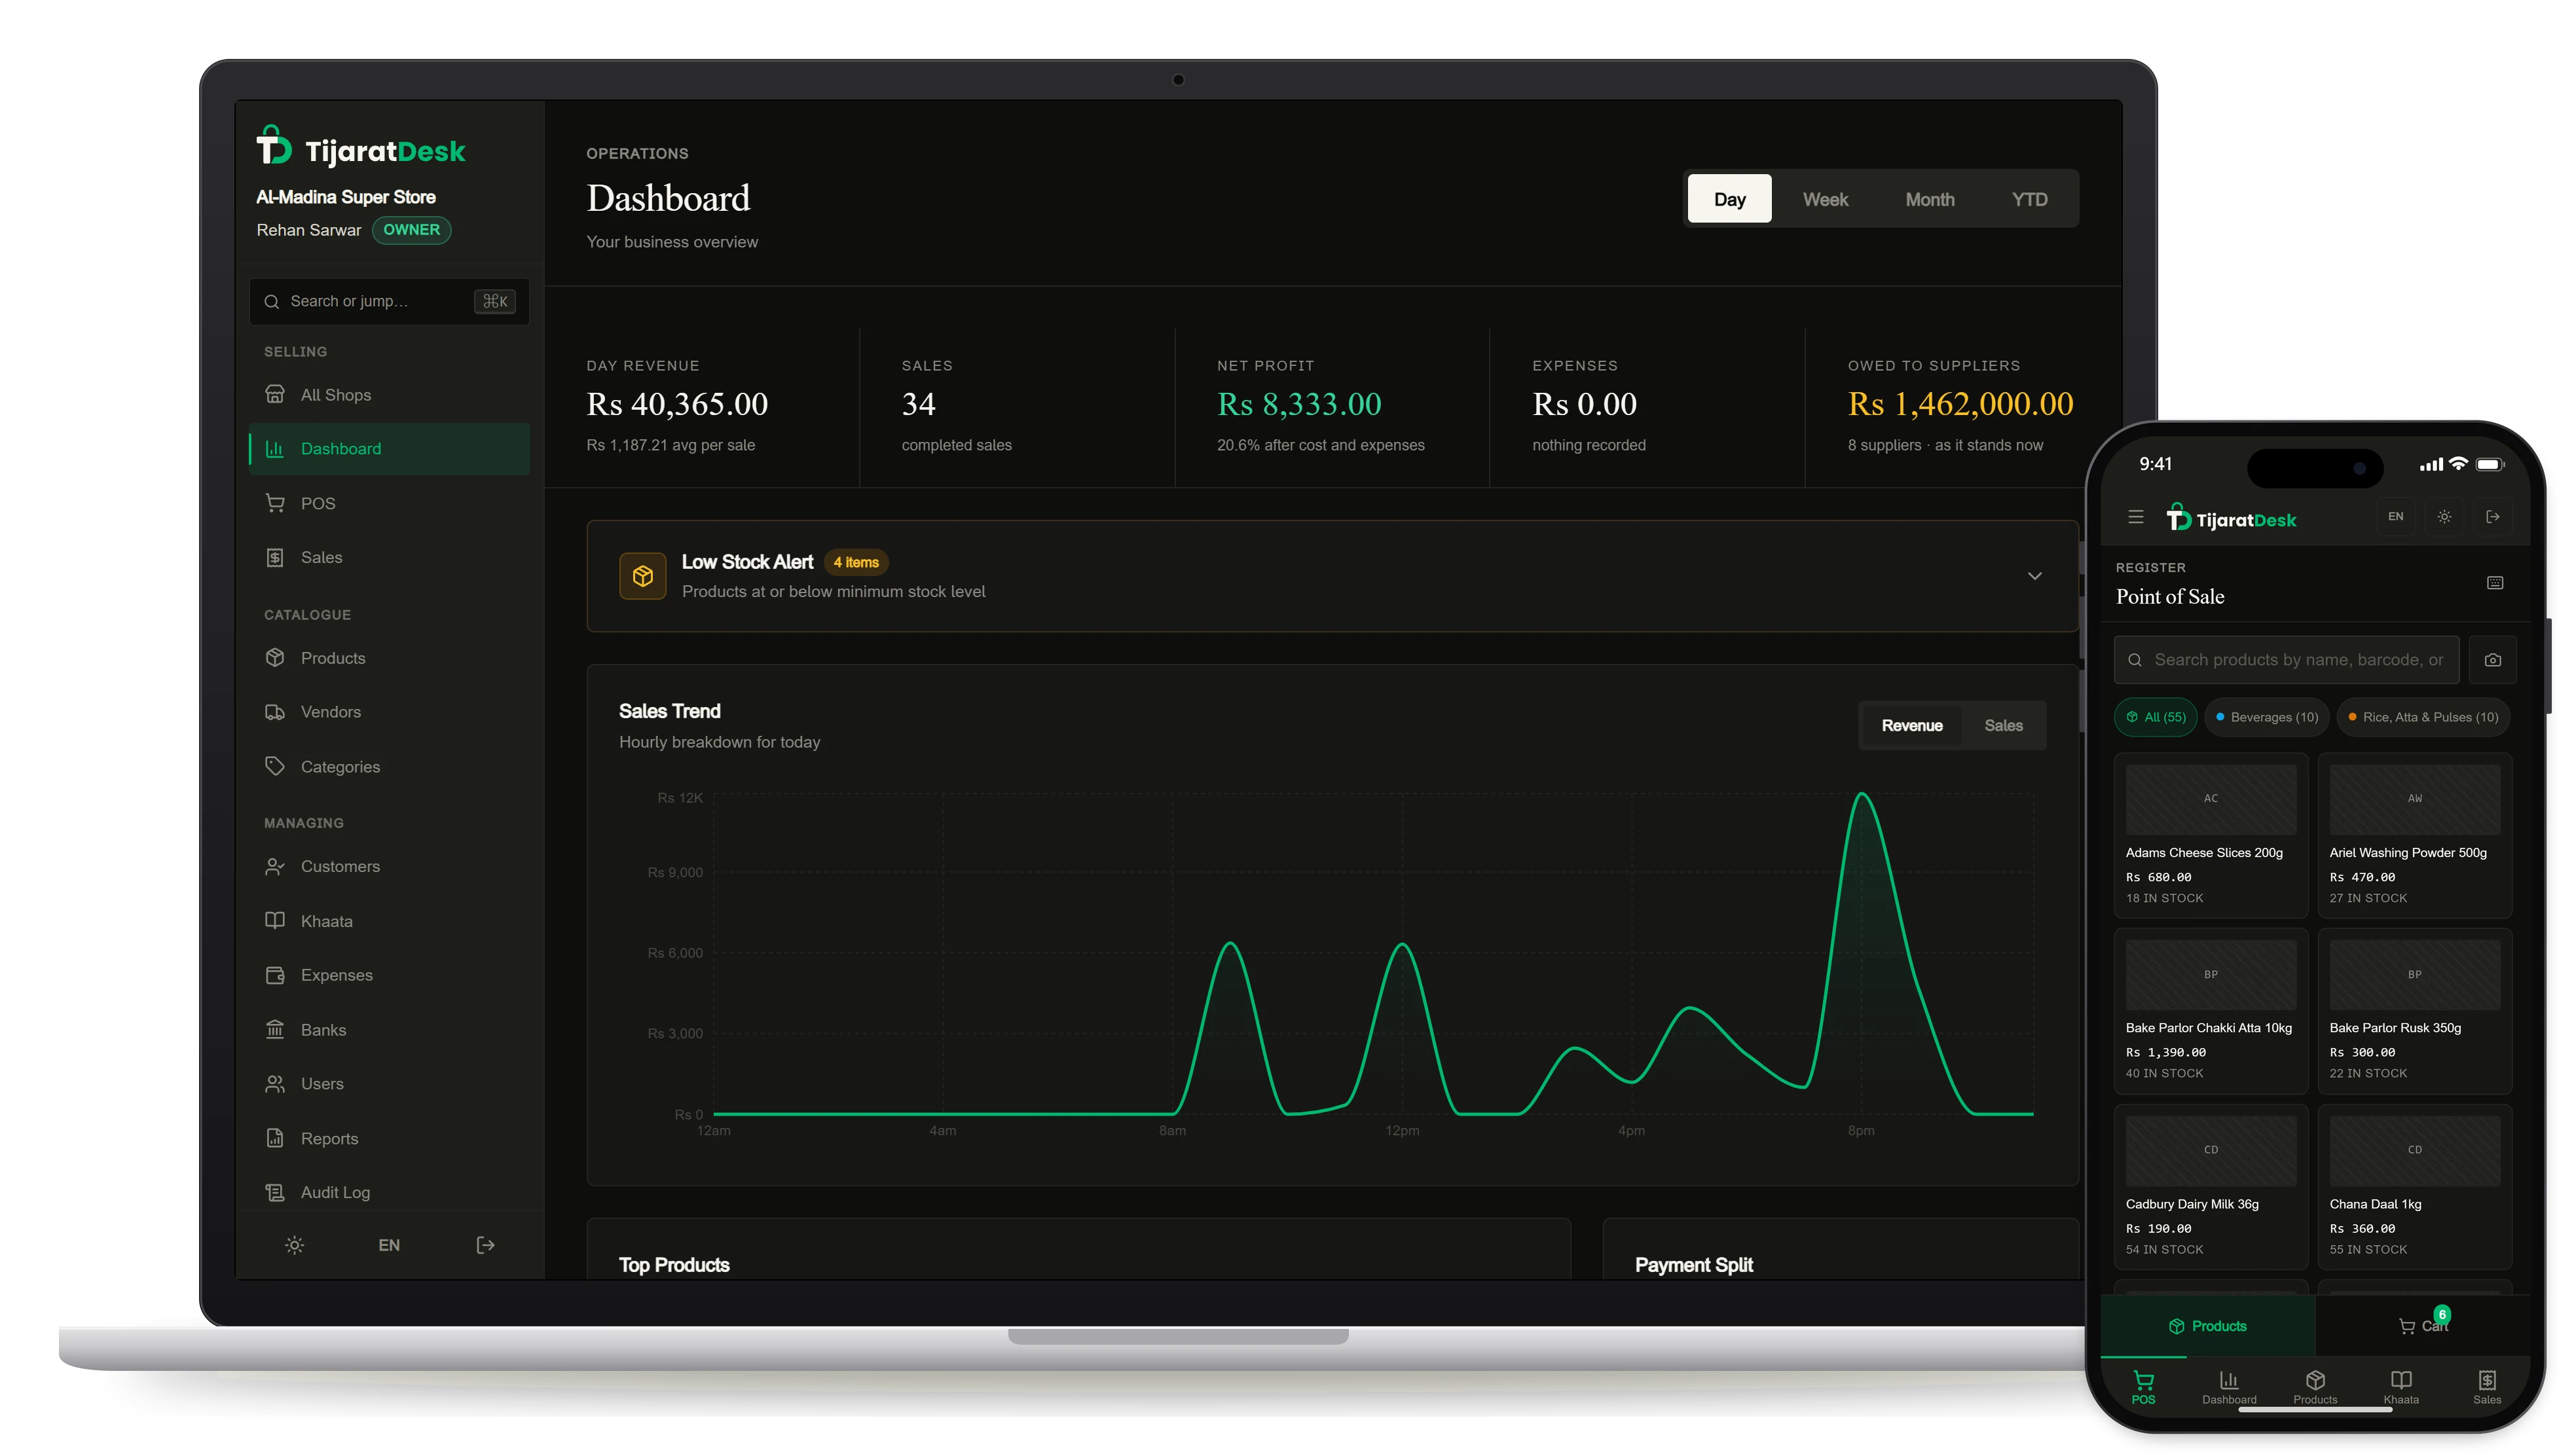Filter by Rice, Atta & Pulses chip

click(x=2423, y=717)
